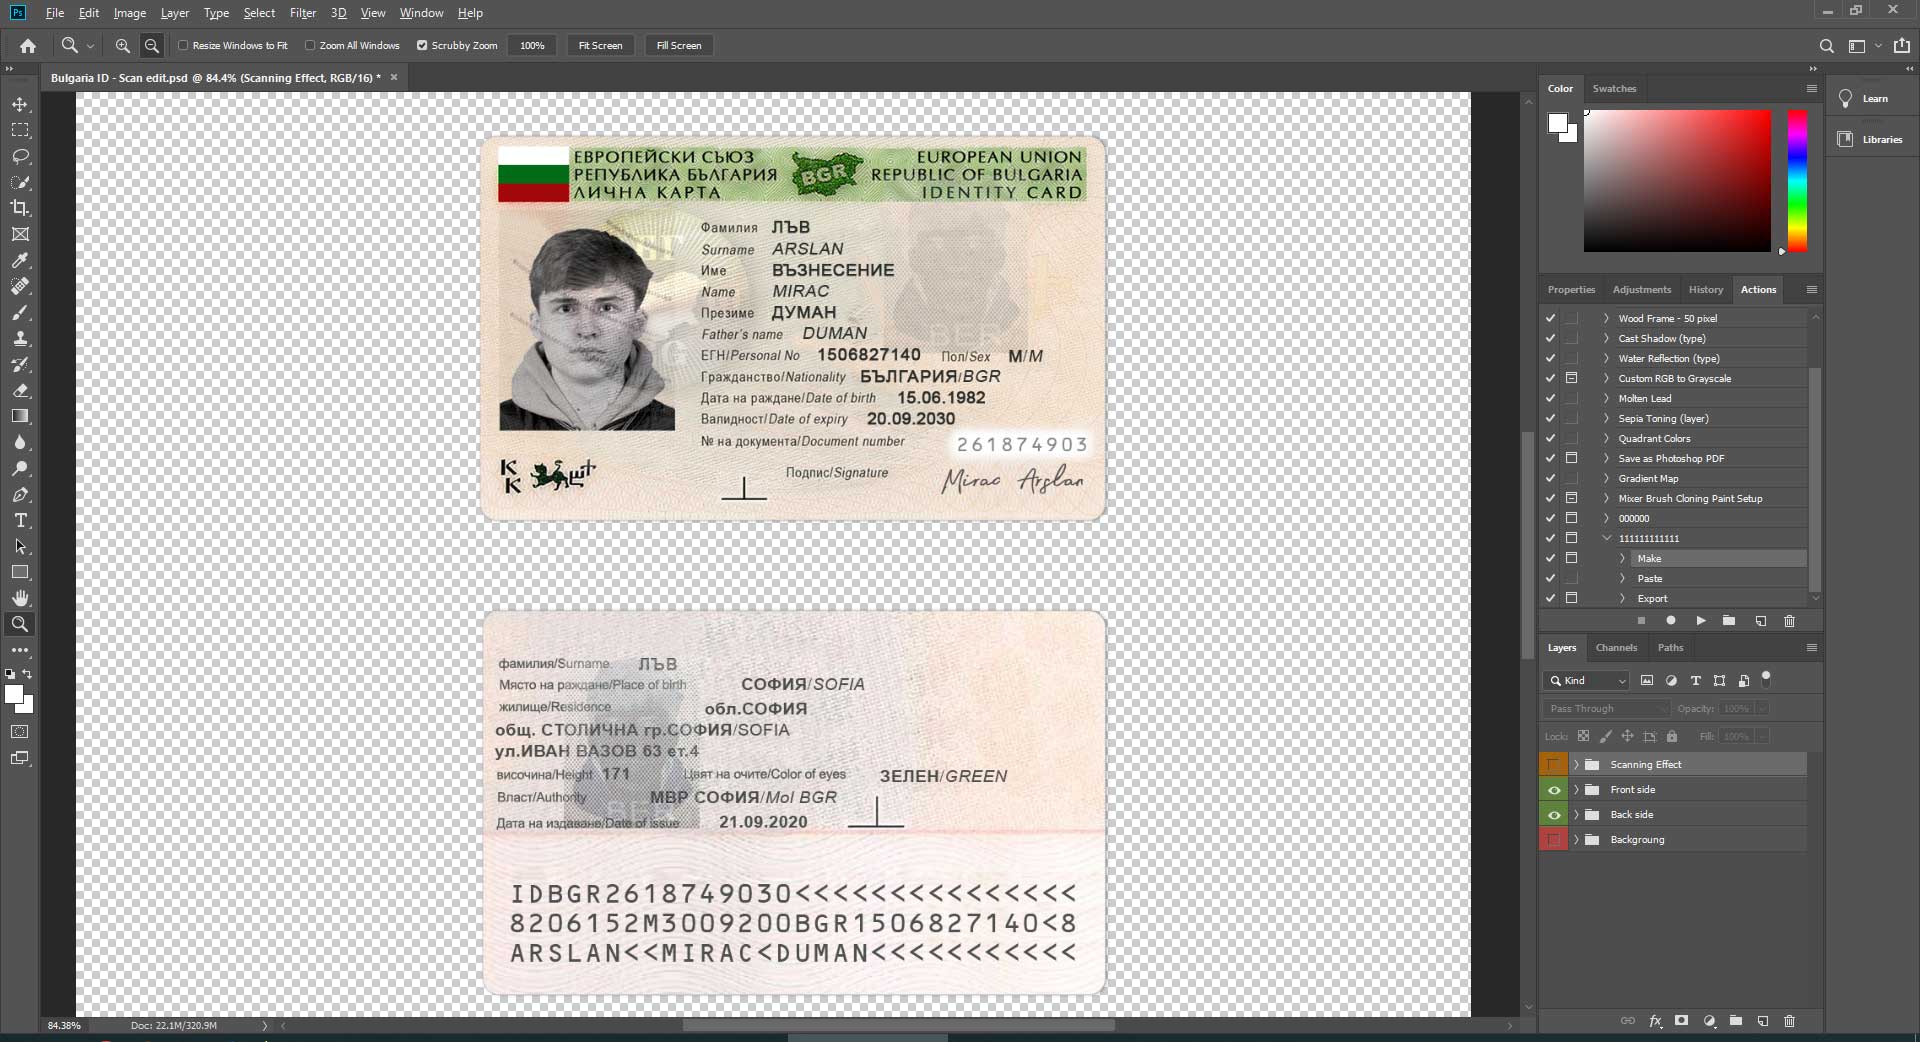Click the Fit Screen button
This screenshot has height=1042, width=1920.
click(600, 46)
